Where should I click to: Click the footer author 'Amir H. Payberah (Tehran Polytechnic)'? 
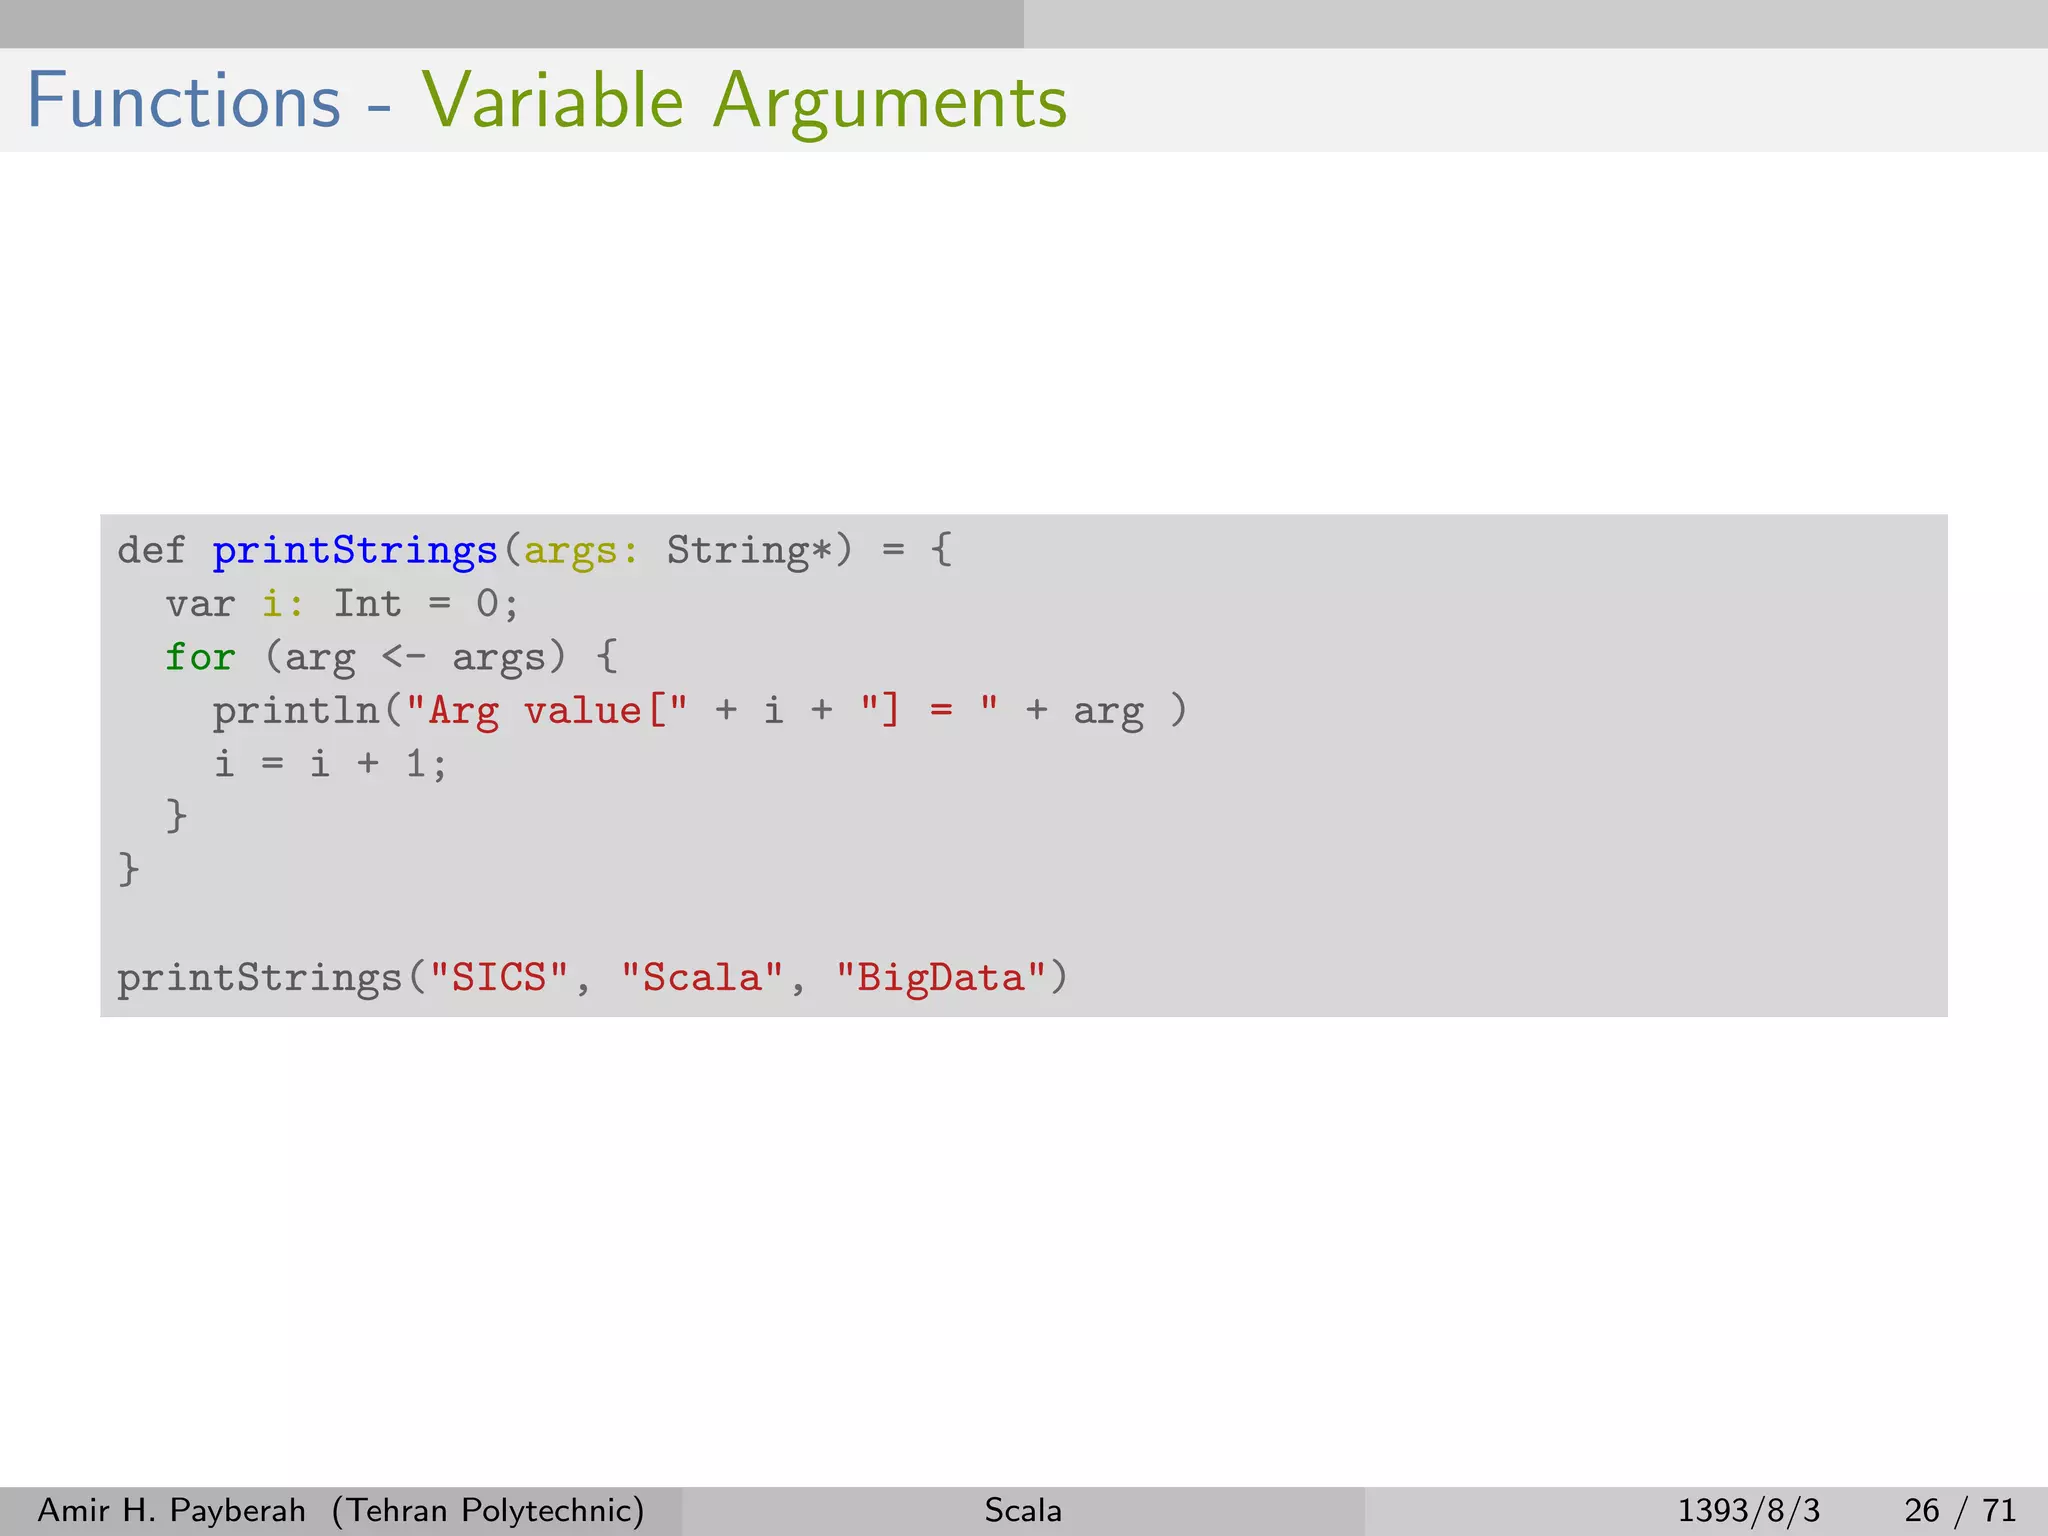[x=341, y=1510]
